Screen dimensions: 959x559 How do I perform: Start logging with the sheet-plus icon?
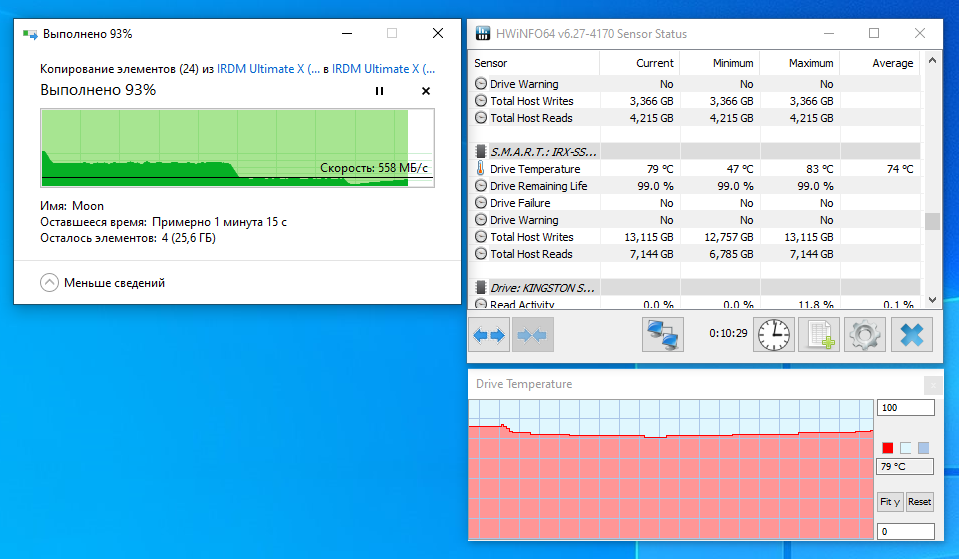click(819, 335)
